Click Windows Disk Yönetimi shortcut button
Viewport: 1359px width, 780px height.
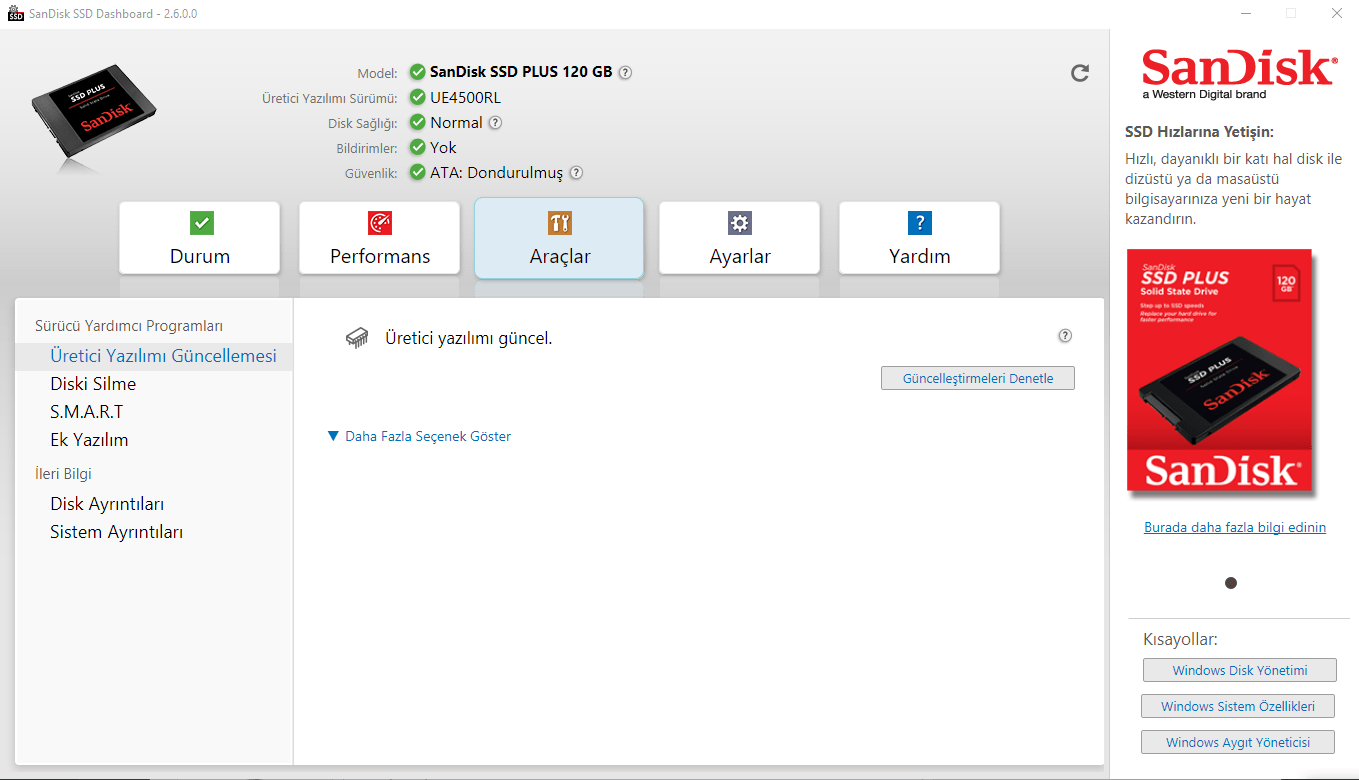[x=1240, y=670]
